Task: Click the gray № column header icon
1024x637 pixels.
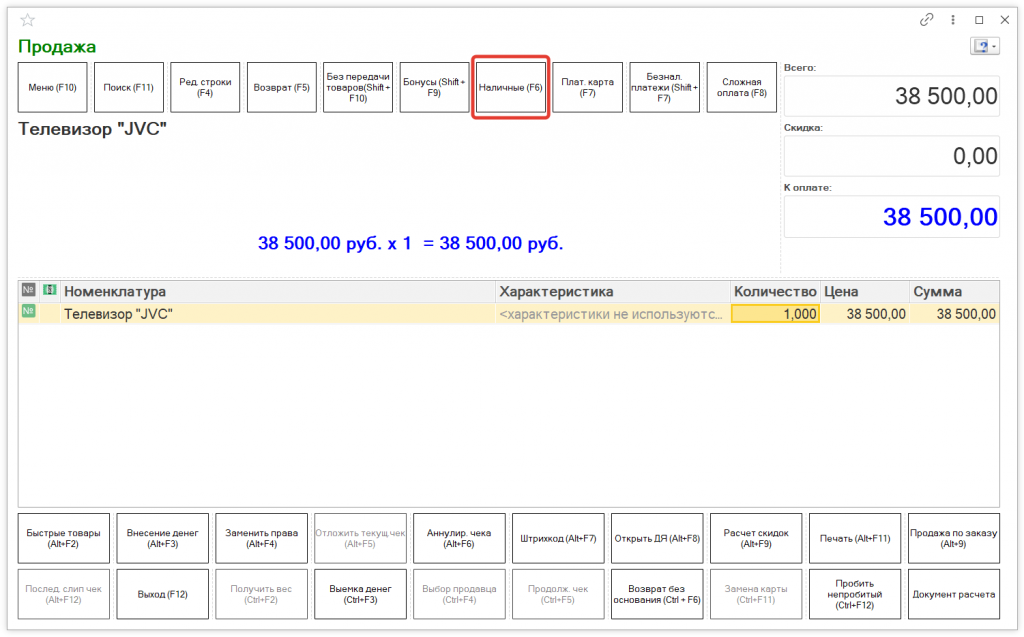Action: pos(28,290)
